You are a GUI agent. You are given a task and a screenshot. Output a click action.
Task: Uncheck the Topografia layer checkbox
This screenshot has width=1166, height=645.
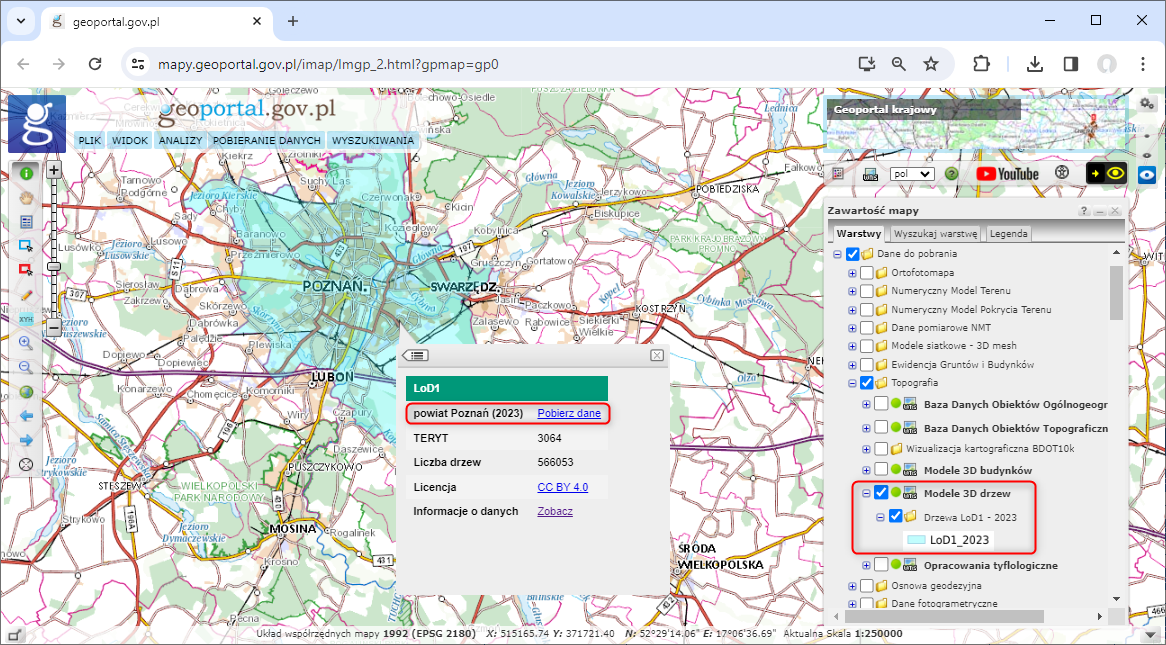tap(866, 382)
